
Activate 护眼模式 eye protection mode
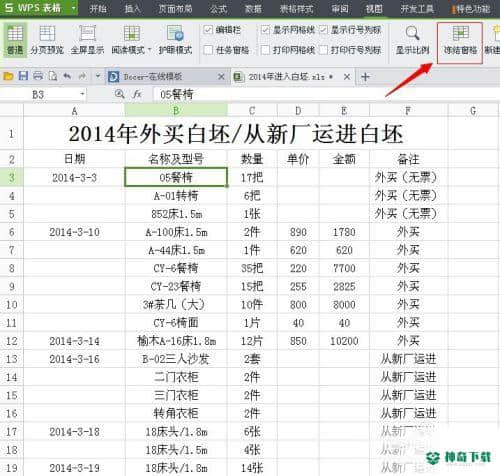175,40
